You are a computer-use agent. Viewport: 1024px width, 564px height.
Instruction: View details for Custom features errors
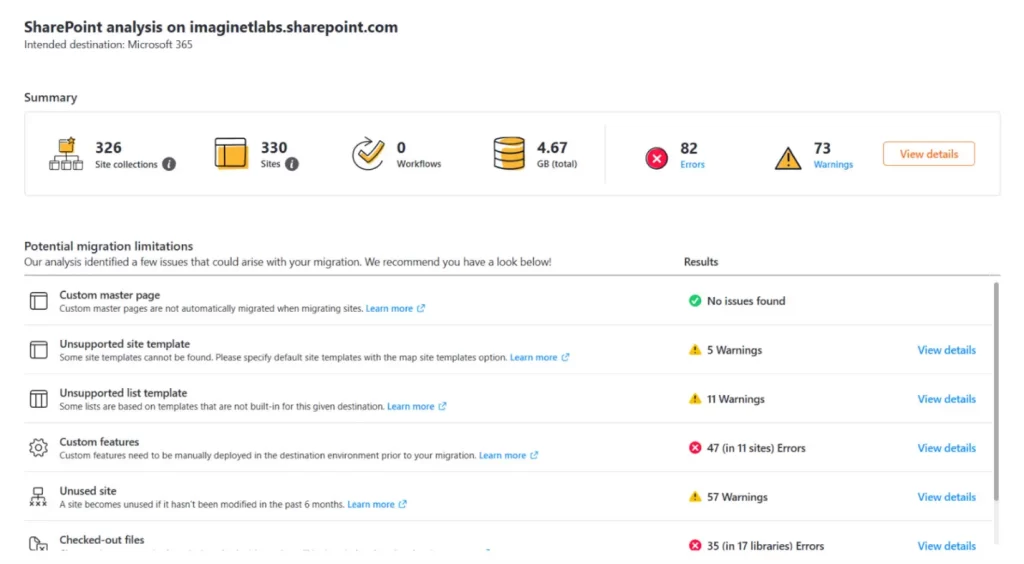click(946, 448)
